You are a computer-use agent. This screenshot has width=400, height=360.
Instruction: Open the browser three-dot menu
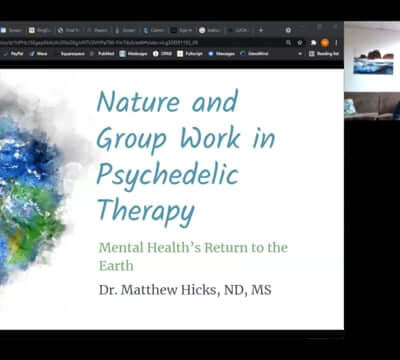click(x=336, y=42)
